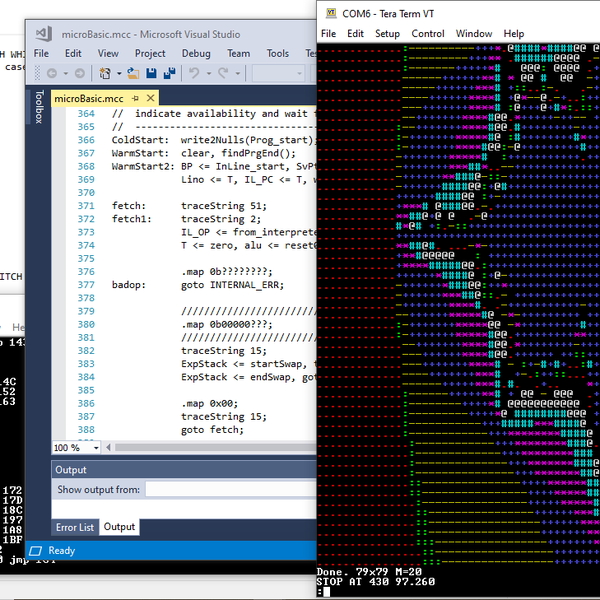Open the Navigate Backward history dropdown
Viewport: 600px width, 600px height.
[x=65, y=73]
